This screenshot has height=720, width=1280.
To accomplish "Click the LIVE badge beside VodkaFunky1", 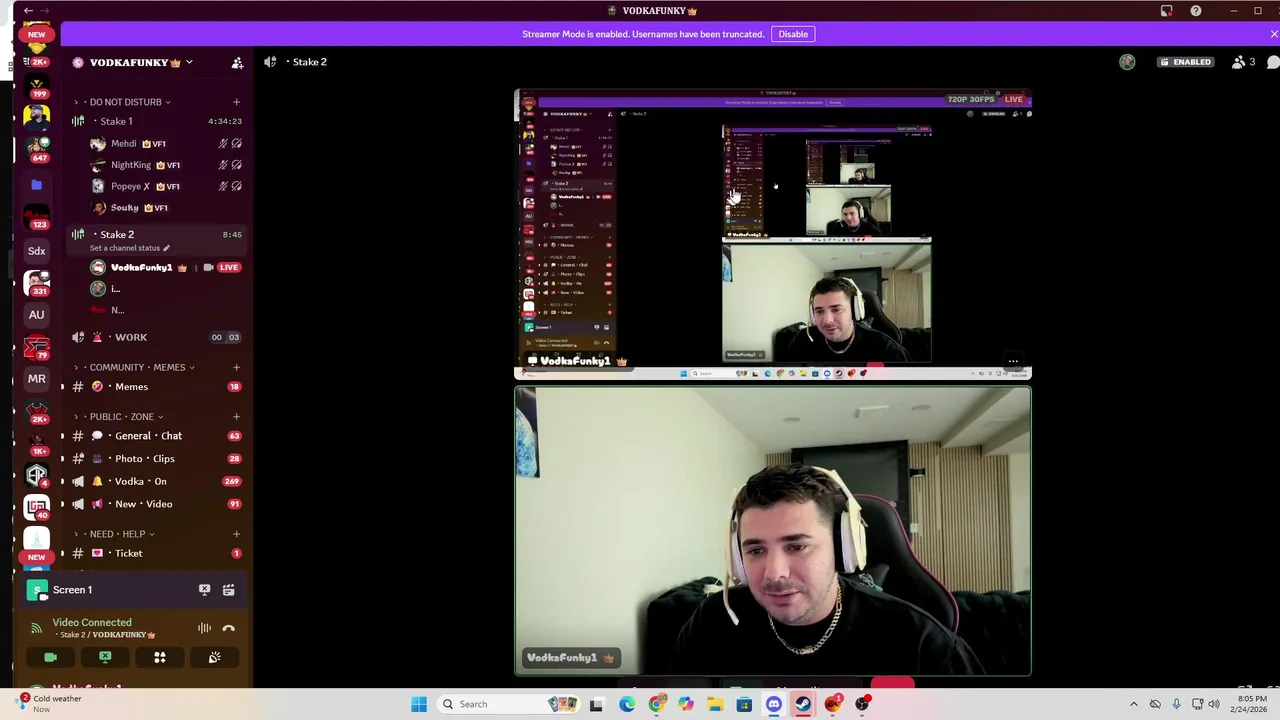I will pyautogui.click(x=229, y=267).
